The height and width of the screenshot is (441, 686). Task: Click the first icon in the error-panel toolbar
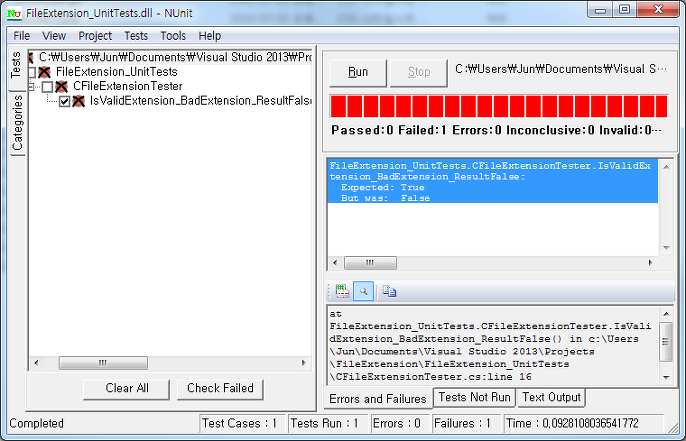pyautogui.click(x=342, y=291)
